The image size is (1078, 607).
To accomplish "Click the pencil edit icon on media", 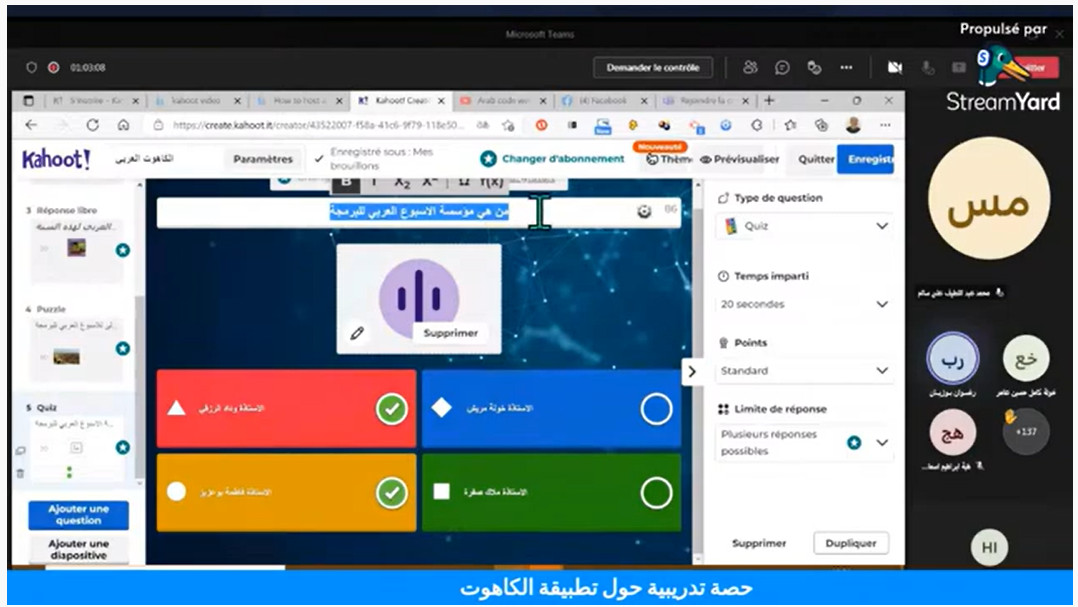I will coord(357,333).
